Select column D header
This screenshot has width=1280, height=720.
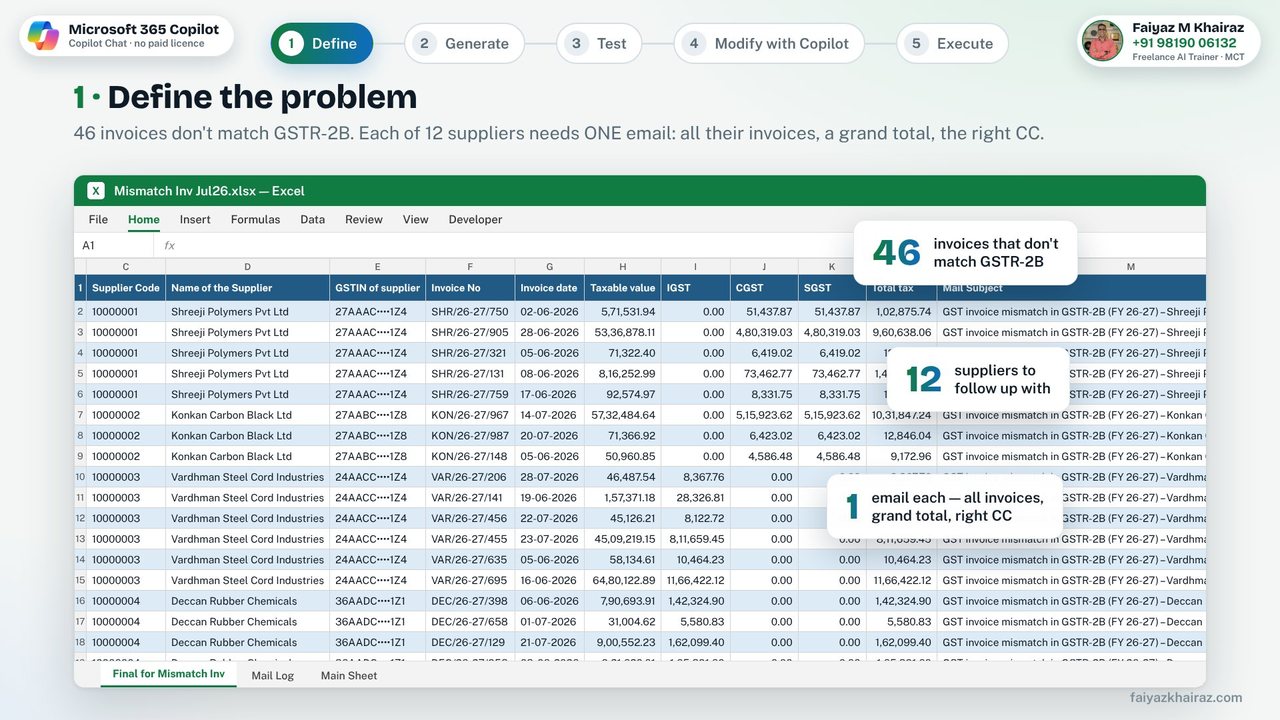tap(247, 266)
